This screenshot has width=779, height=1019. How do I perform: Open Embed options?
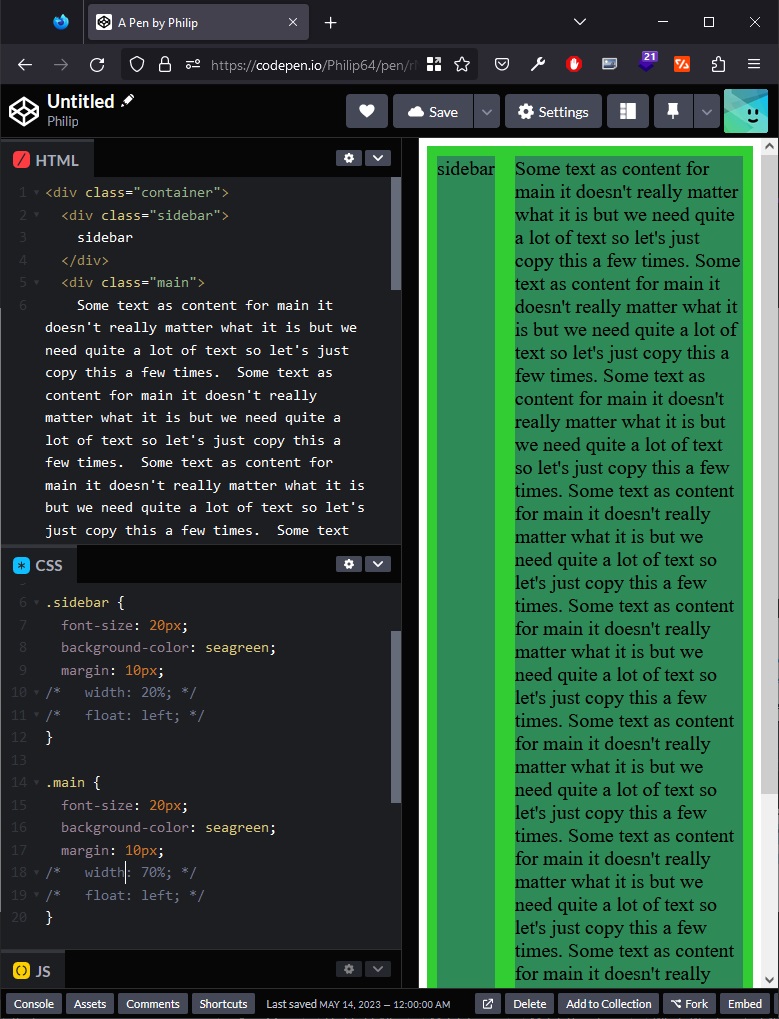point(745,1004)
